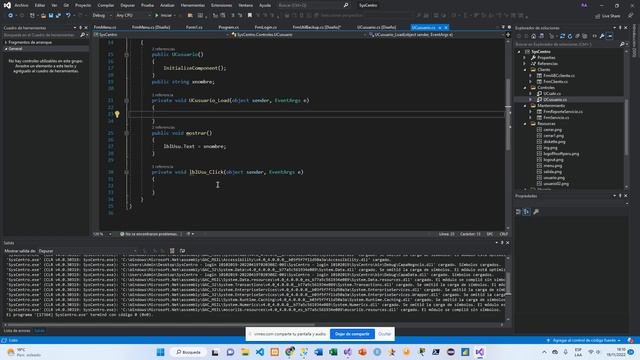
Task: Pin the Cuadro de herramientas panel
Action: point(80,28)
